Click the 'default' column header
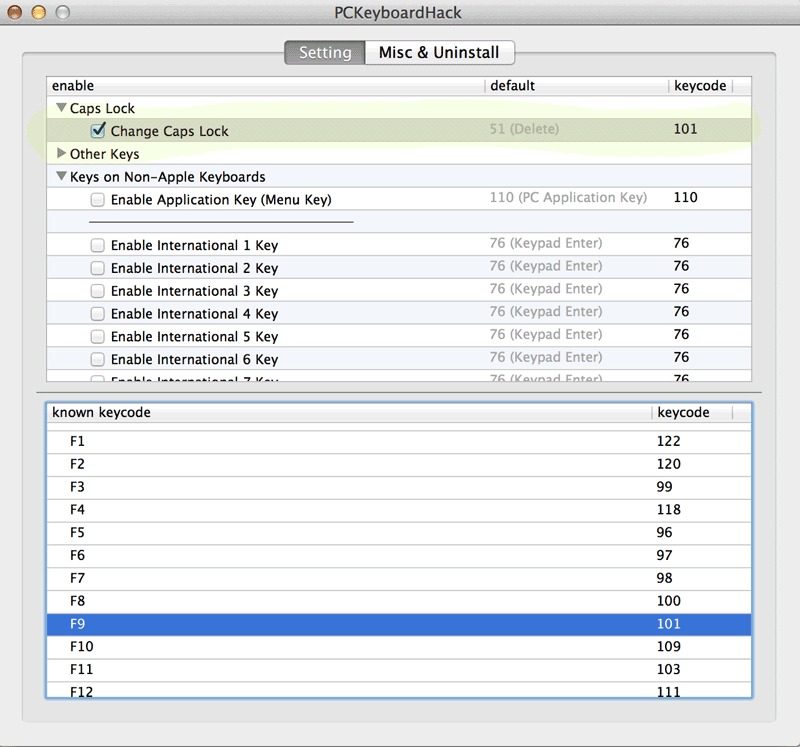The width and height of the screenshot is (800, 747). click(x=577, y=86)
